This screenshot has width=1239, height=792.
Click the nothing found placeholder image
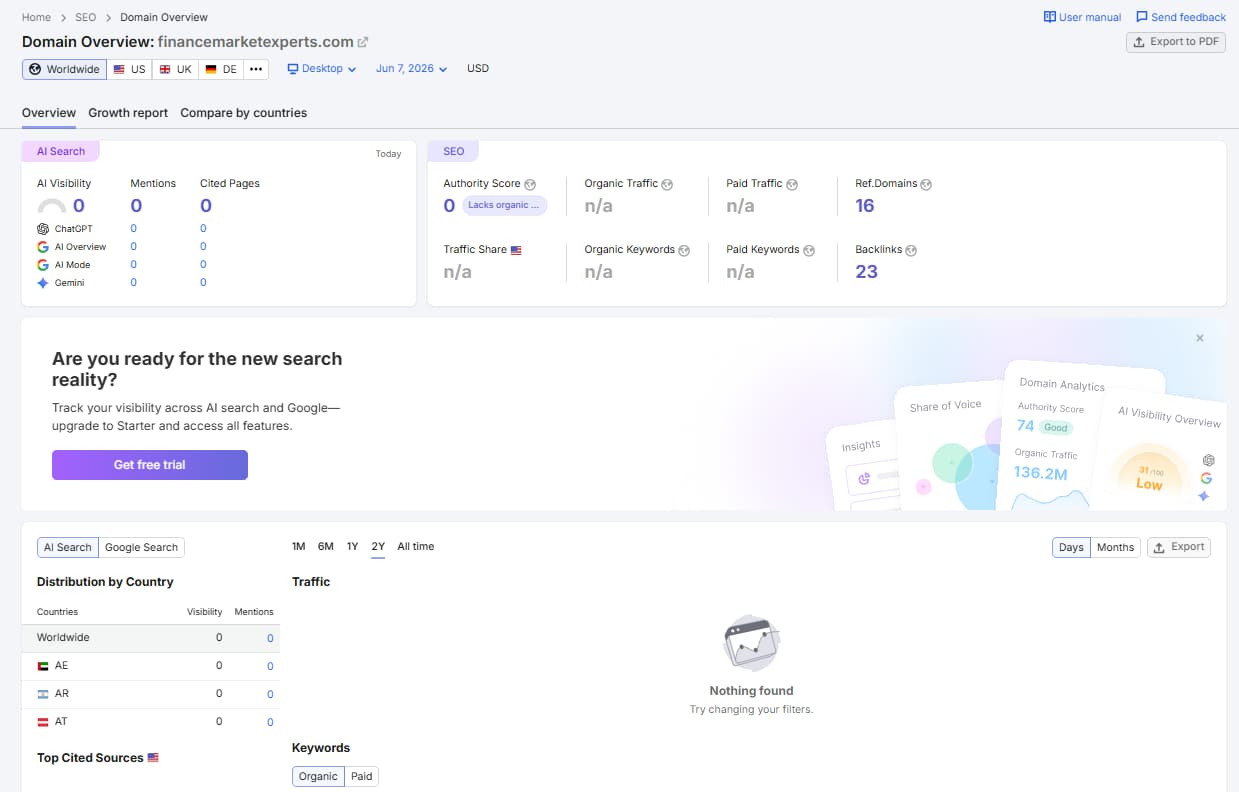[x=751, y=644]
